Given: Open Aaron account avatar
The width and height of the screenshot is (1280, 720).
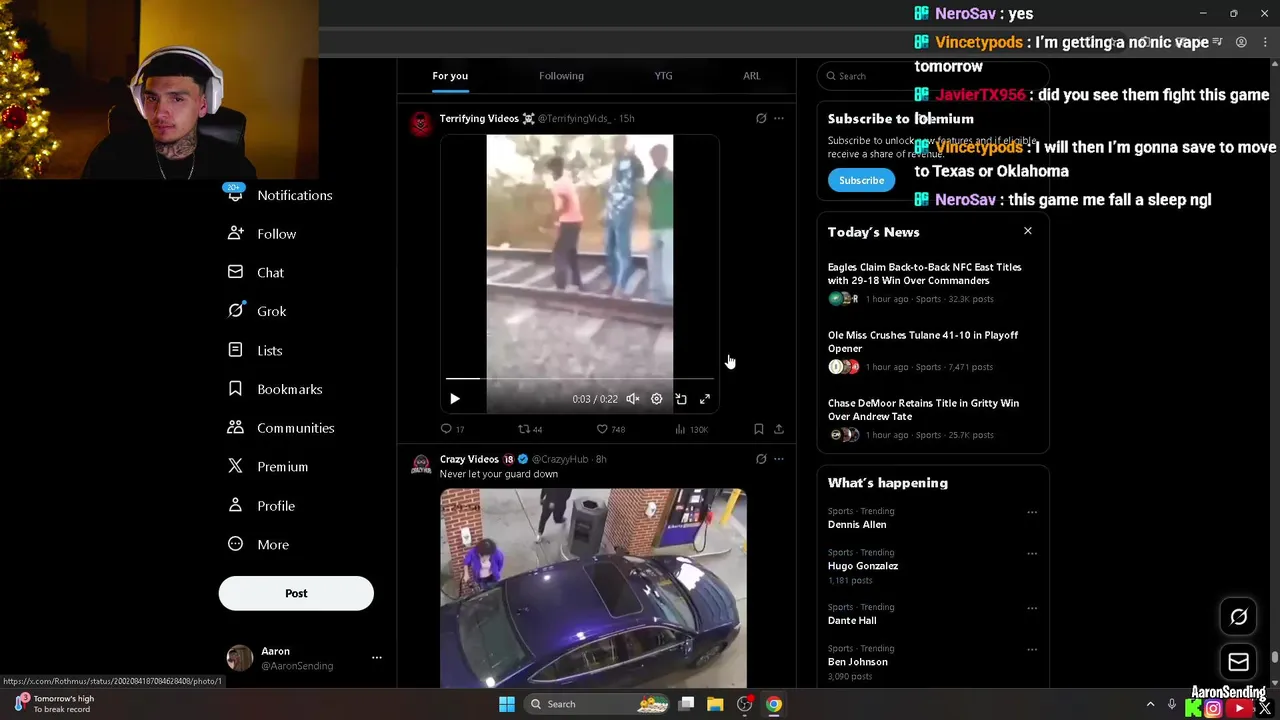Looking at the screenshot, I should point(240,658).
